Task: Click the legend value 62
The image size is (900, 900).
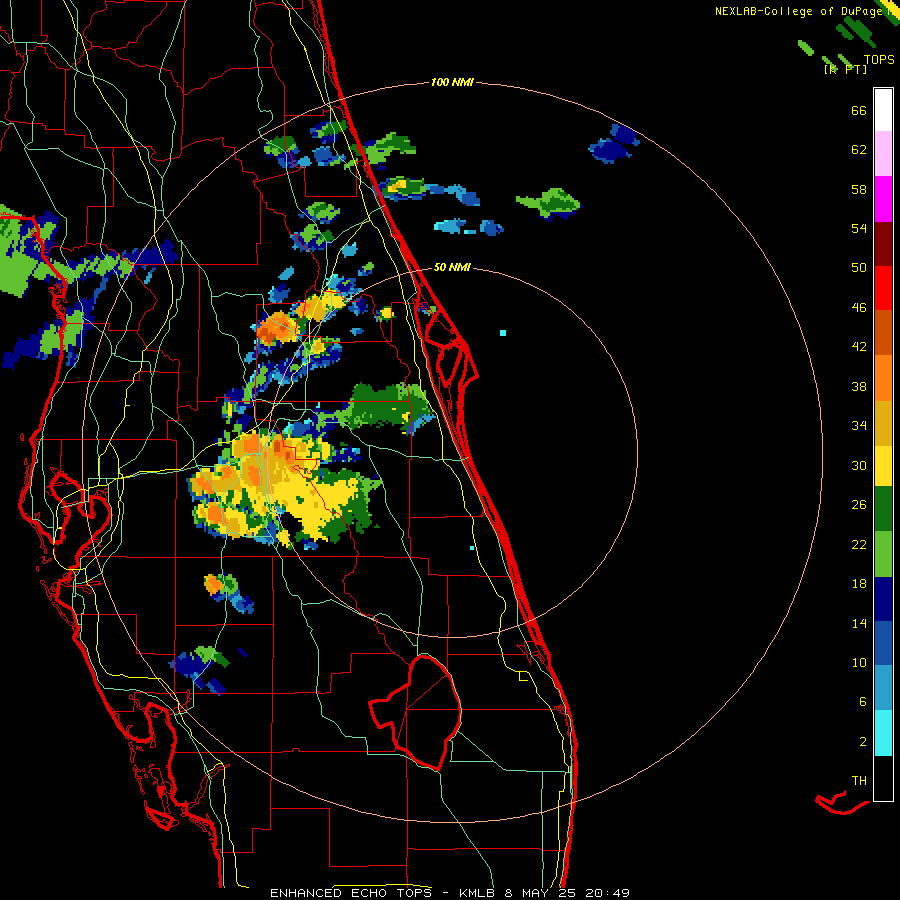Action: point(859,150)
